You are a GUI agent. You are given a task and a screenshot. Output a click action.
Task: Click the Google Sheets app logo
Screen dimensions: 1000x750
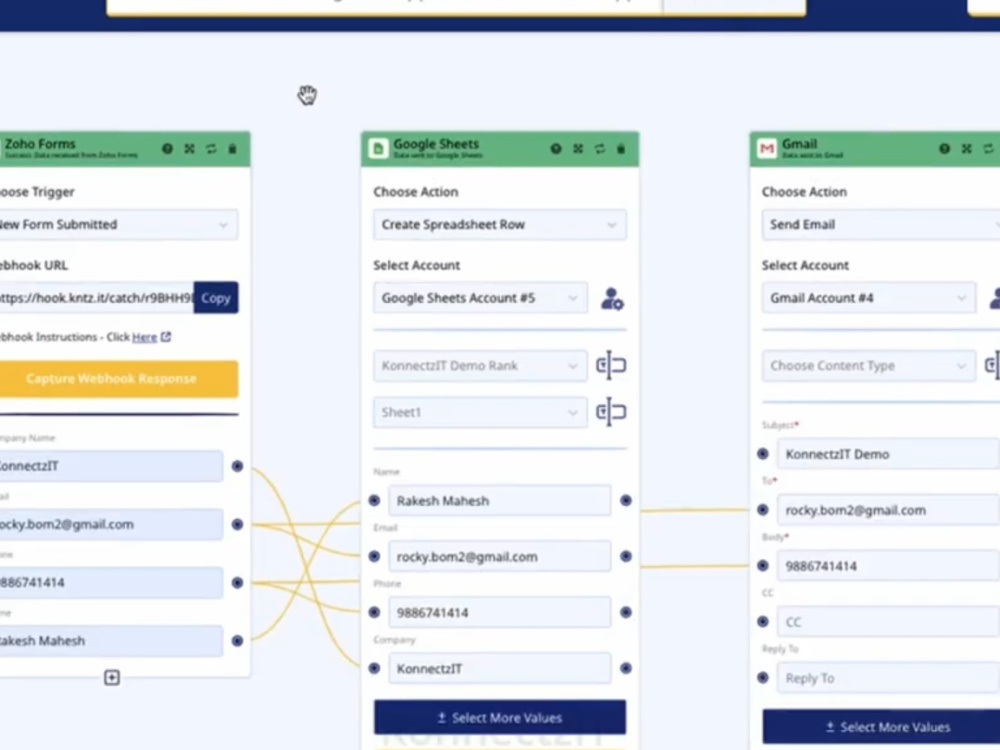click(378, 149)
